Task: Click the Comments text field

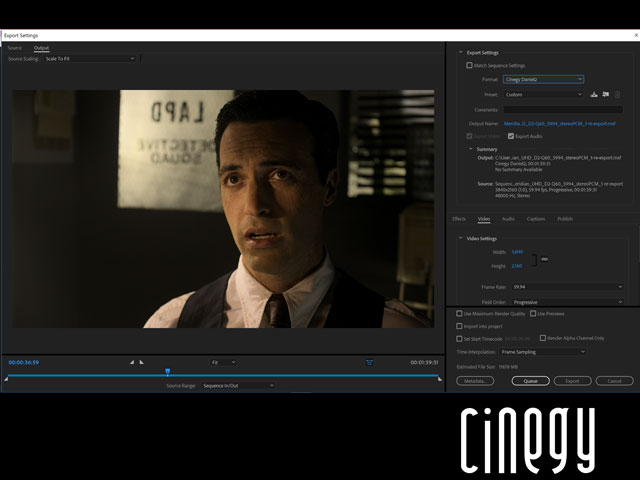Action: [x=563, y=109]
